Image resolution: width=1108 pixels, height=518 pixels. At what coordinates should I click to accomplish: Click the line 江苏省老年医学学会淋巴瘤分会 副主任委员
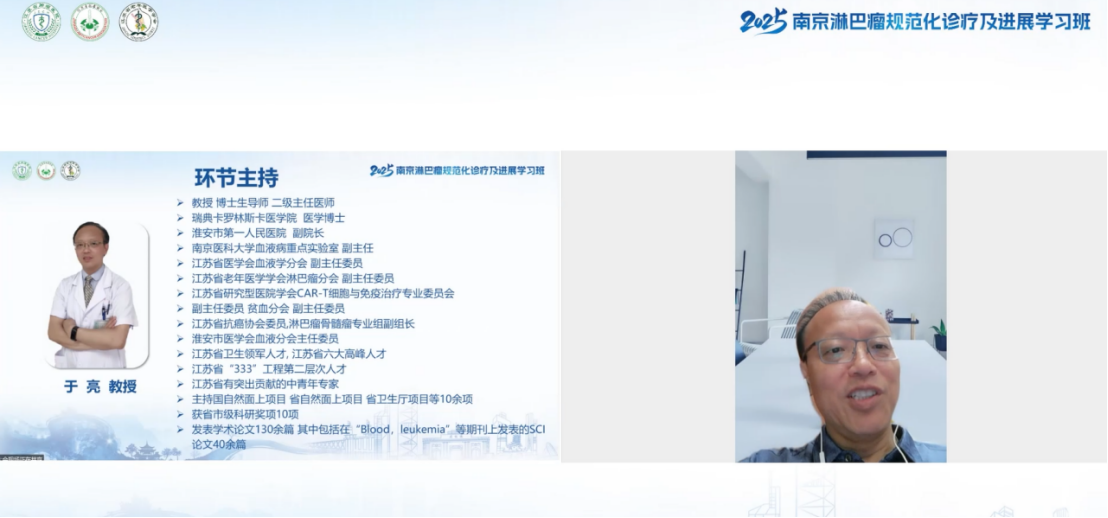(293, 278)
